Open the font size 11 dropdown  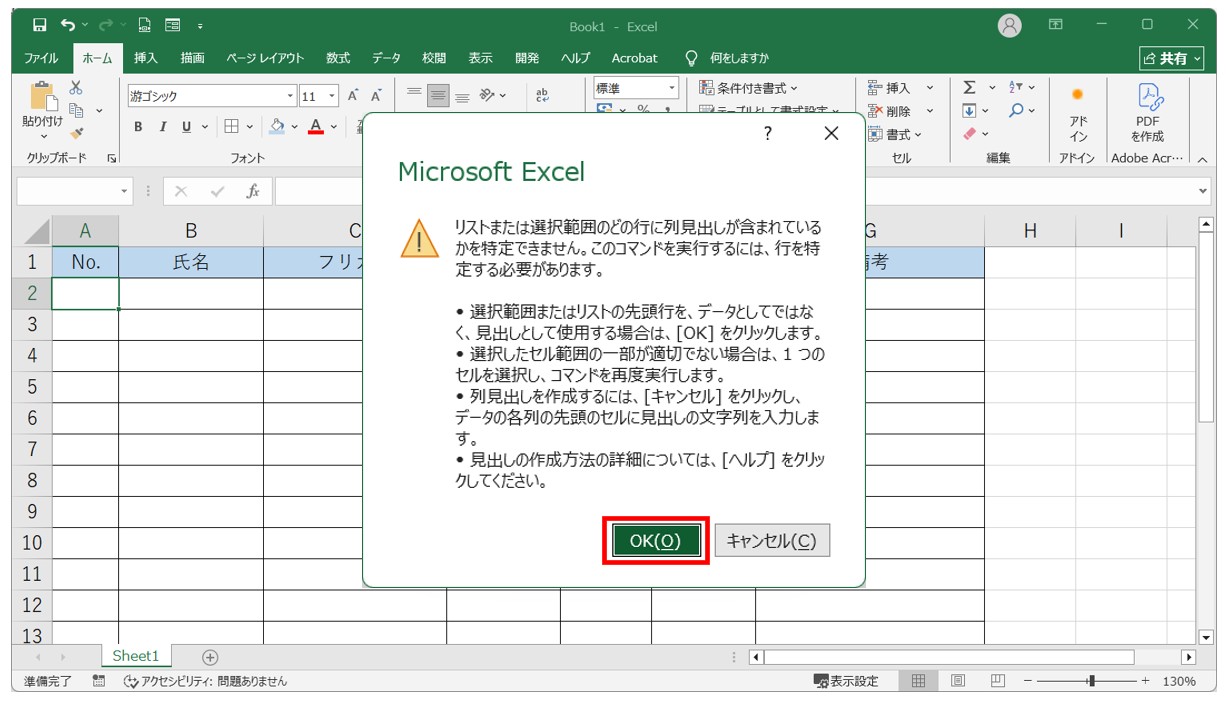tap(333, 97)
